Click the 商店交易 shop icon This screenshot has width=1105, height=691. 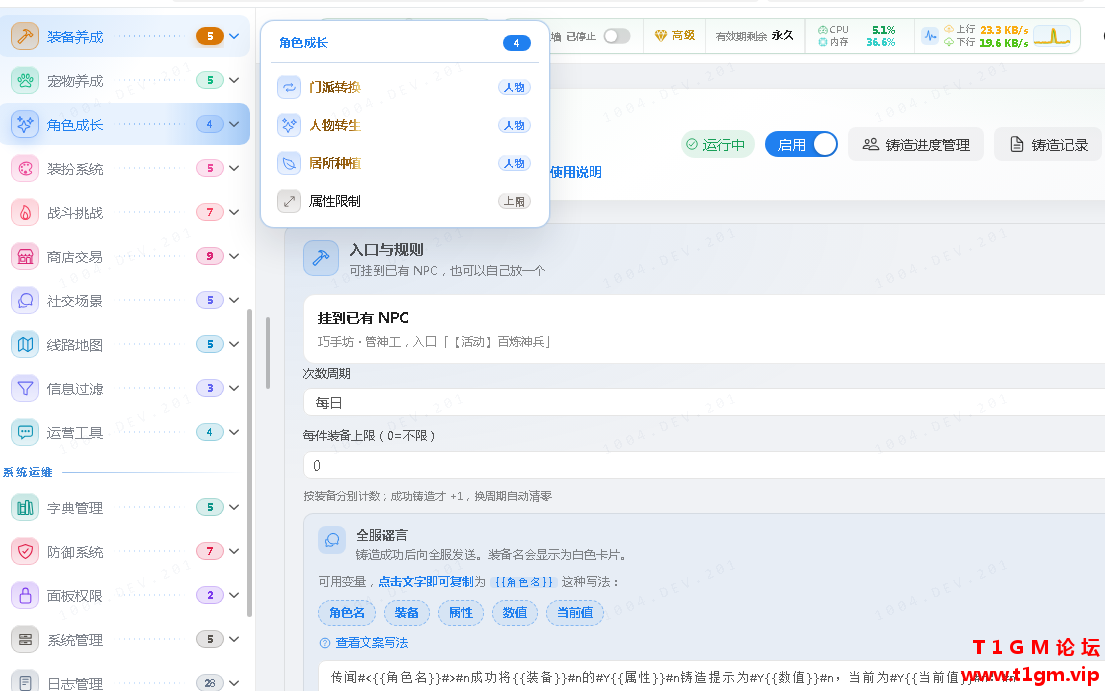25,256
